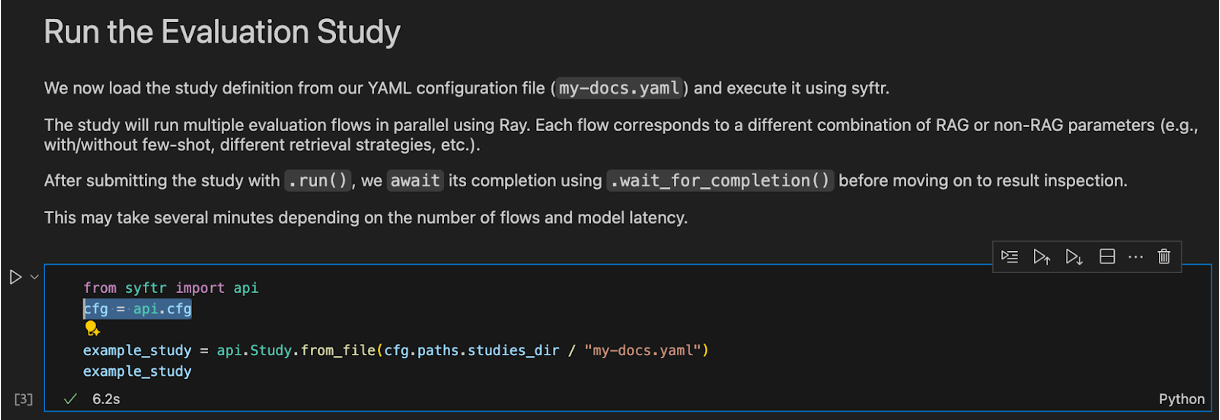The height and width of the screenshot is (420, 1220).
Task: Click the yellow lightbulb code action
Action: pyautogui.click(x=91, y=329)
